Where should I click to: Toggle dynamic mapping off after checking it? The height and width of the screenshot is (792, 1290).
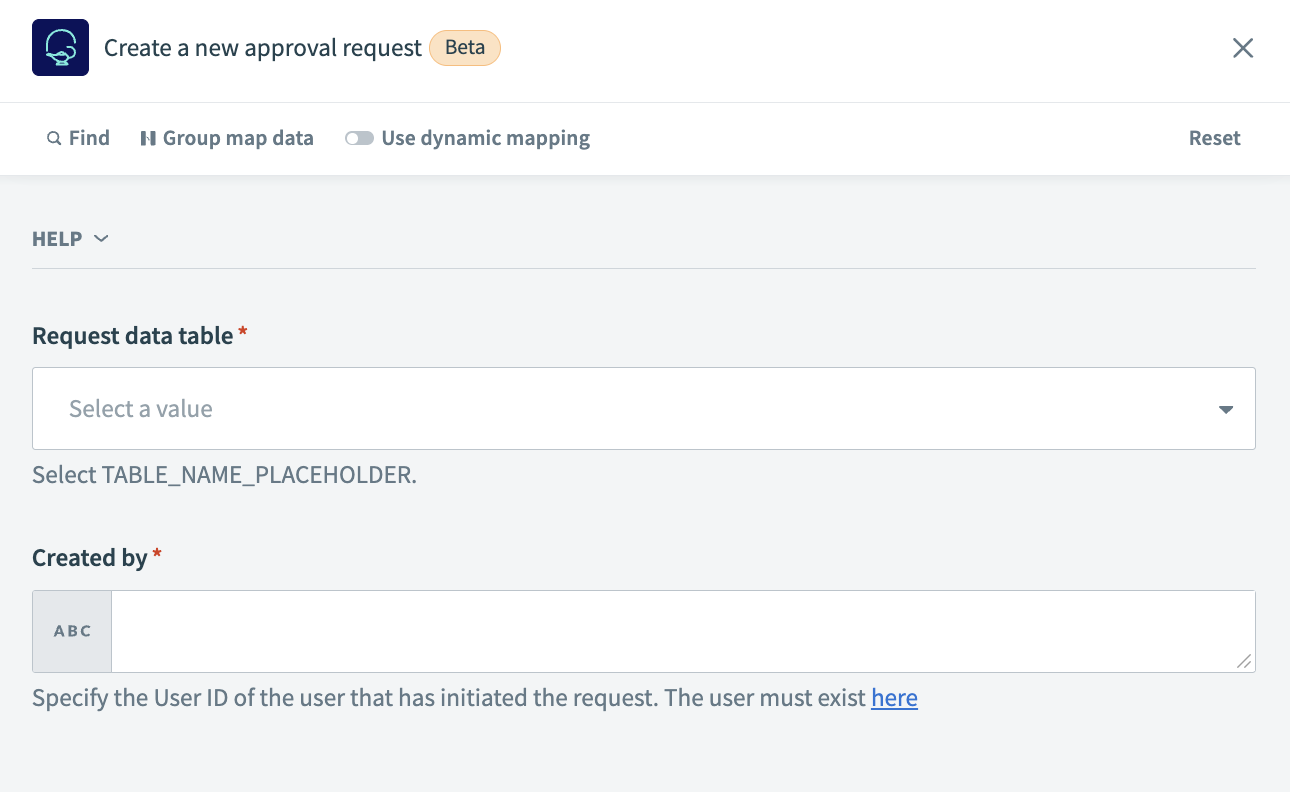(358, 138)
